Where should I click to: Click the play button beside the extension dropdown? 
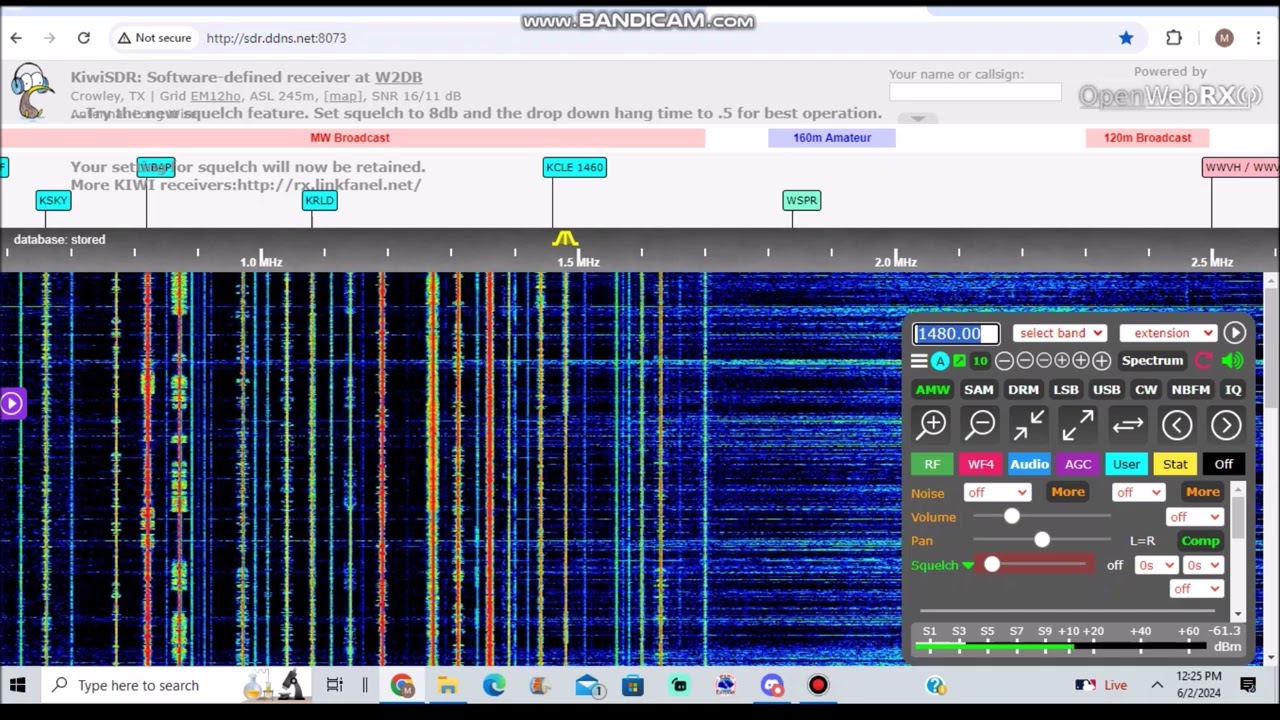(x=1234, y=333)
